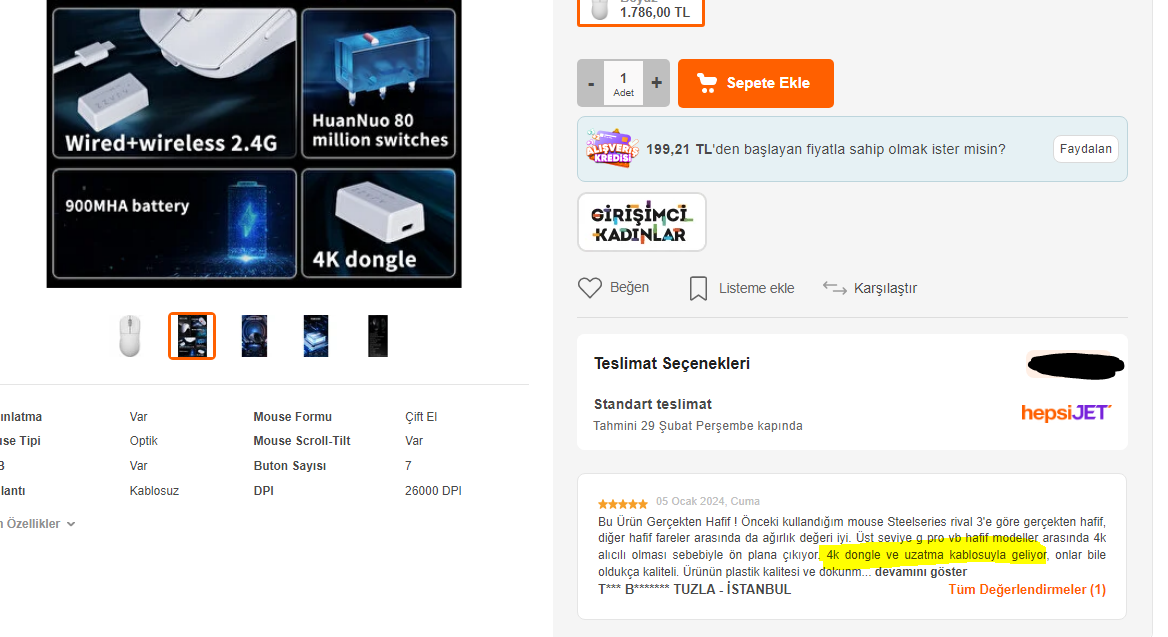Viewport: 1168px width, 637px height.
Task: Click the Karşılaştır compare arrows icon
Action: (x=834, y=288)
